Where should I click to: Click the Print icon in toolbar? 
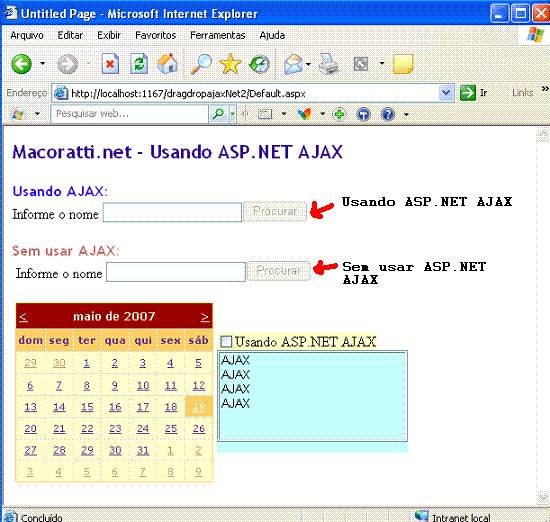328,64
